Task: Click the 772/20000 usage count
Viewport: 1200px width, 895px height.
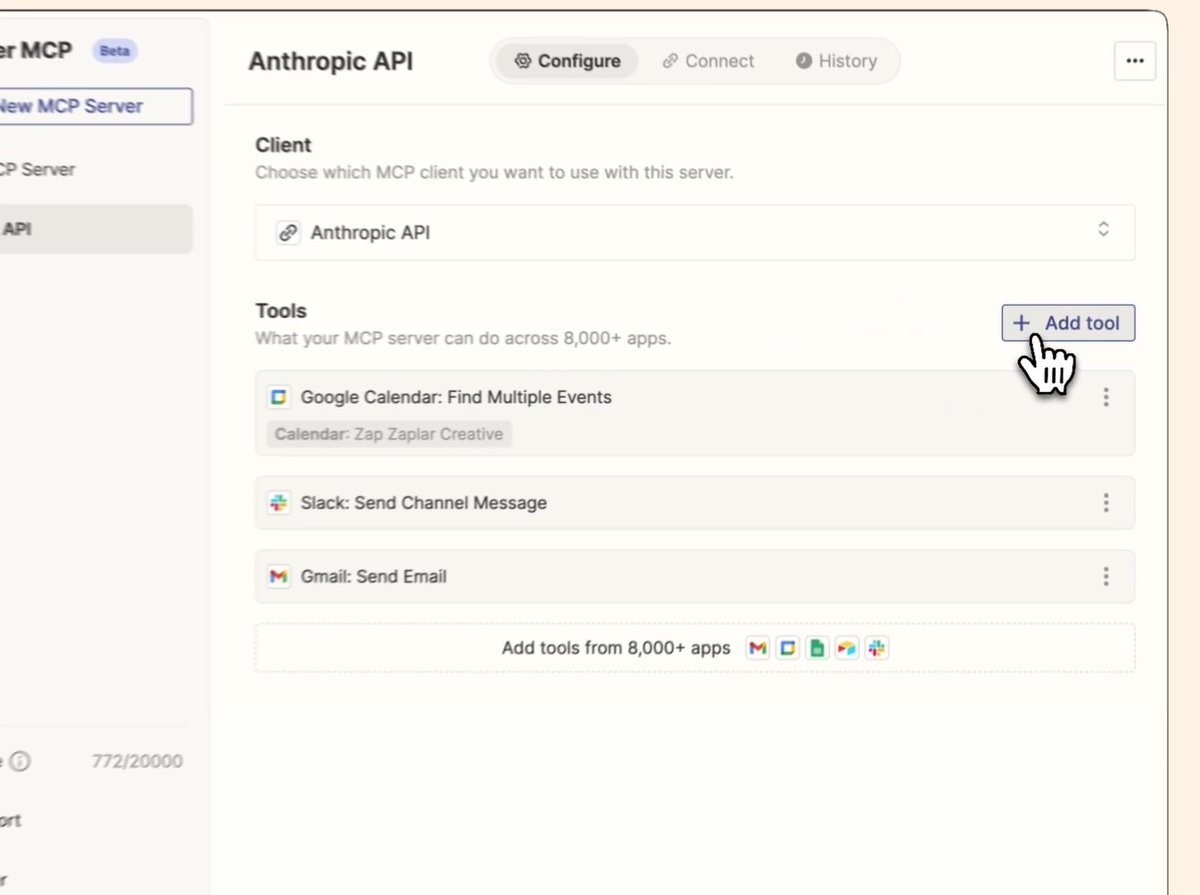Action: click(x=137, y=761)
